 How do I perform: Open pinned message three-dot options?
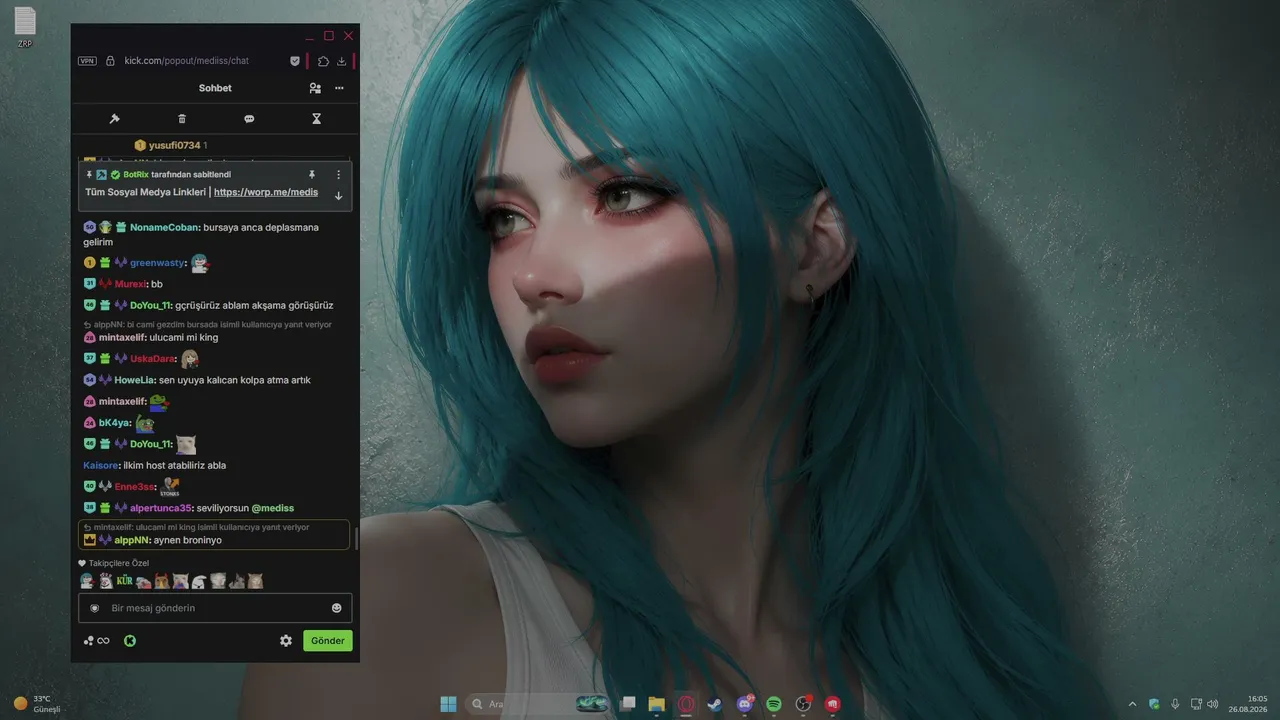click(338, 174)
